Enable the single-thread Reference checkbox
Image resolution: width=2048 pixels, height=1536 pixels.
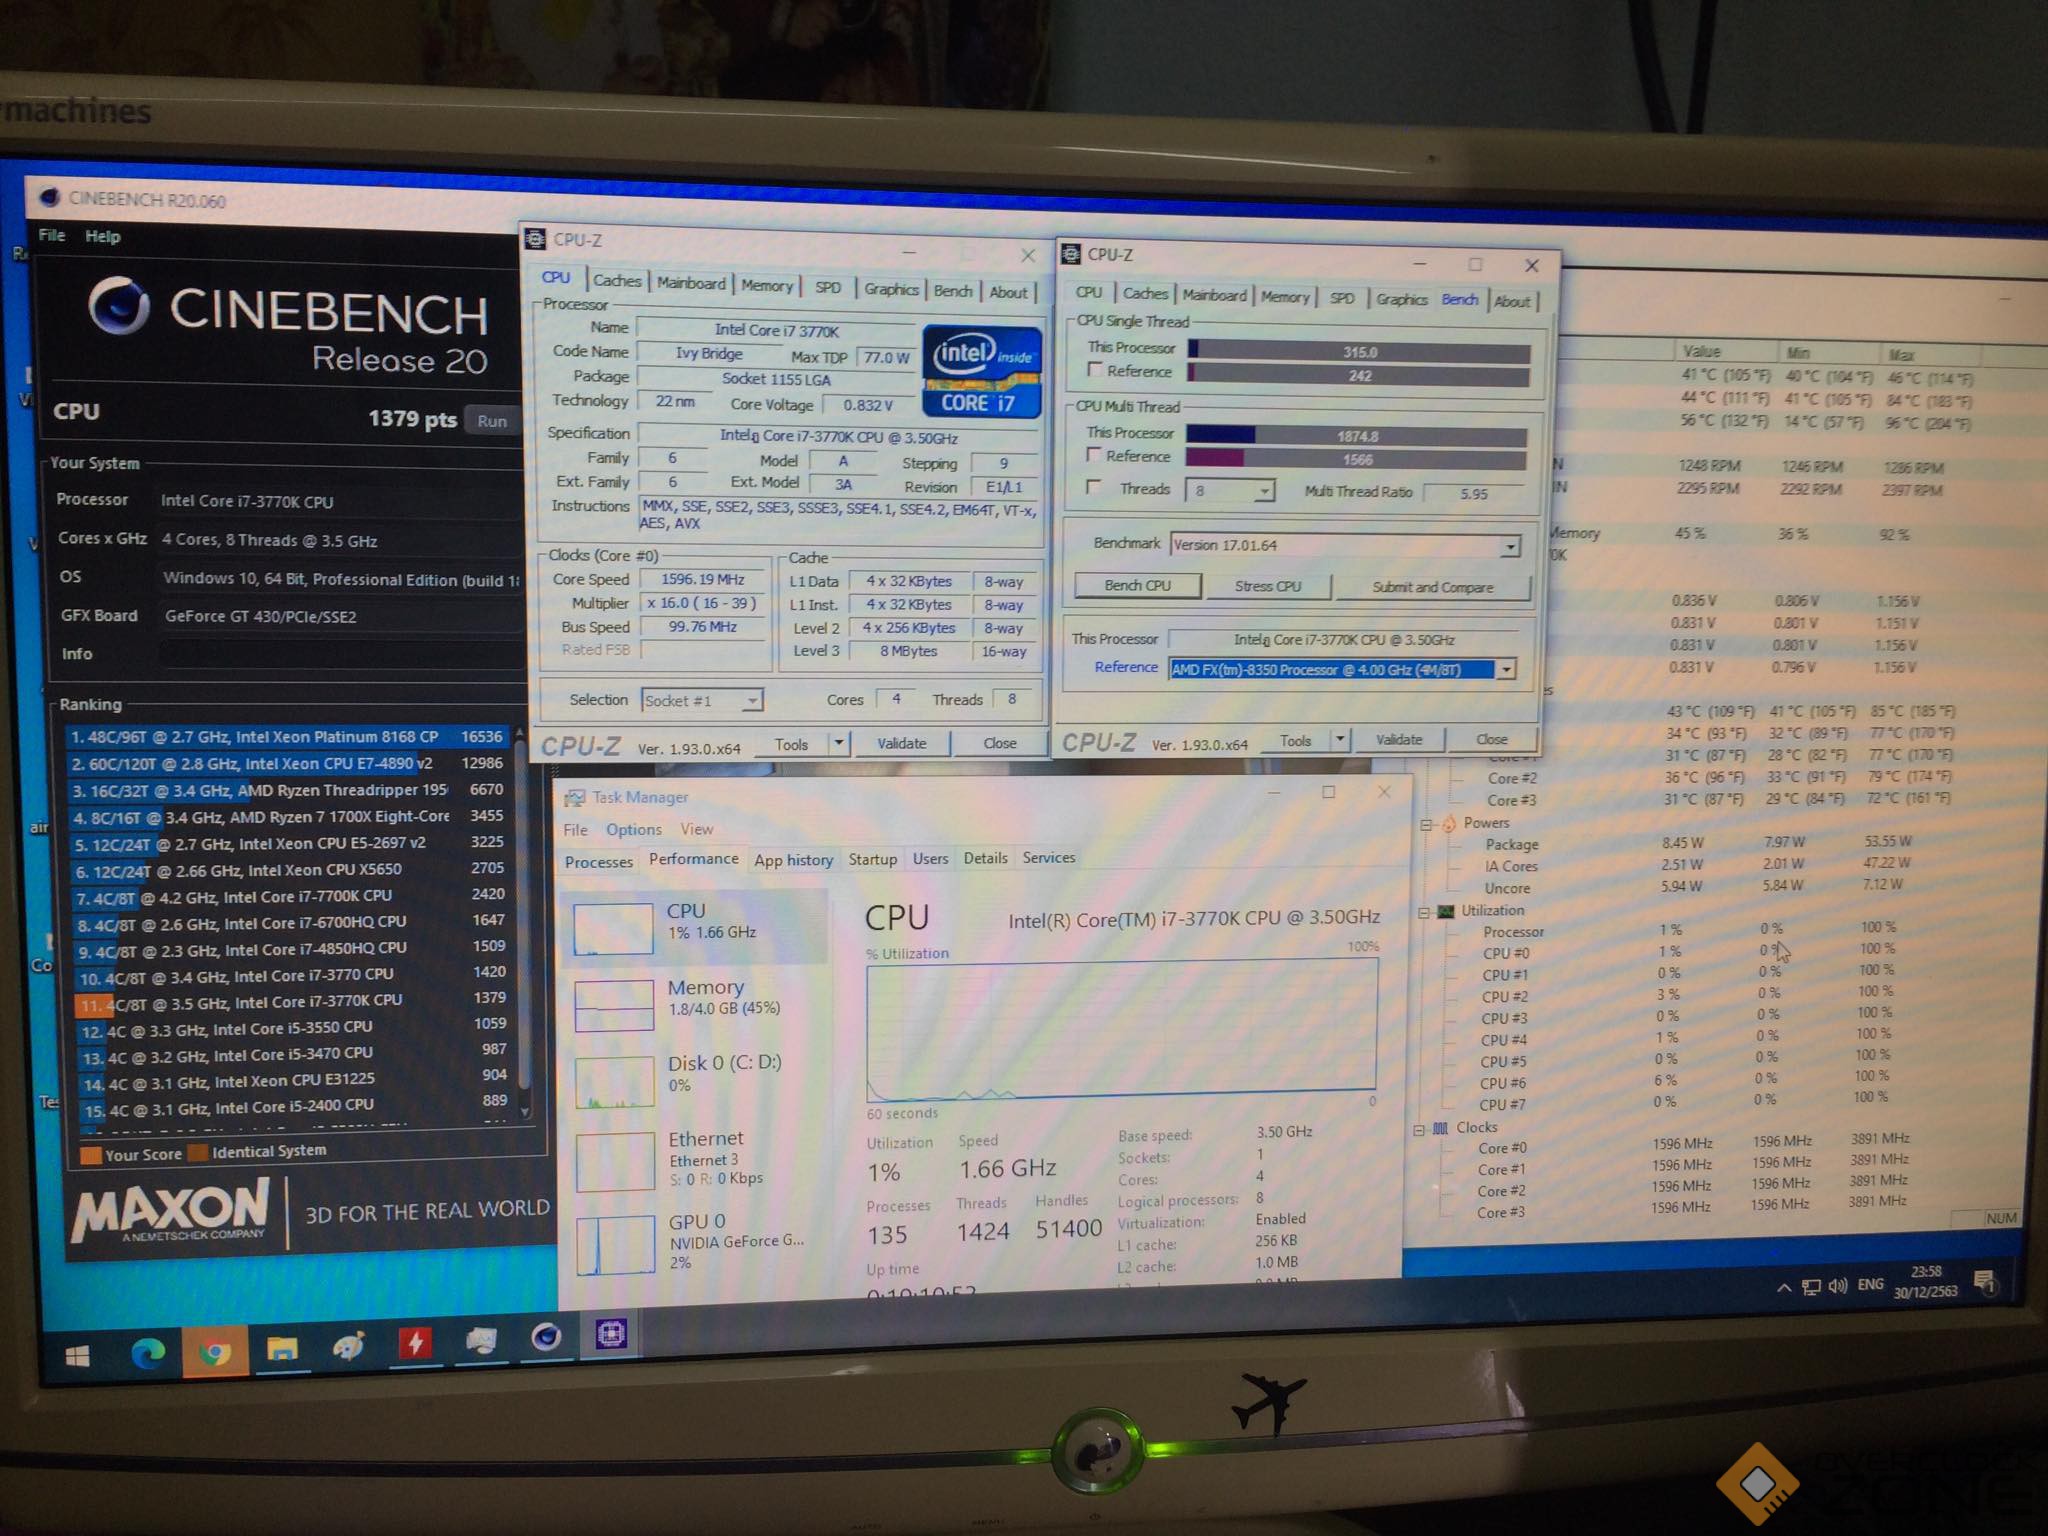coord(1095,370)
